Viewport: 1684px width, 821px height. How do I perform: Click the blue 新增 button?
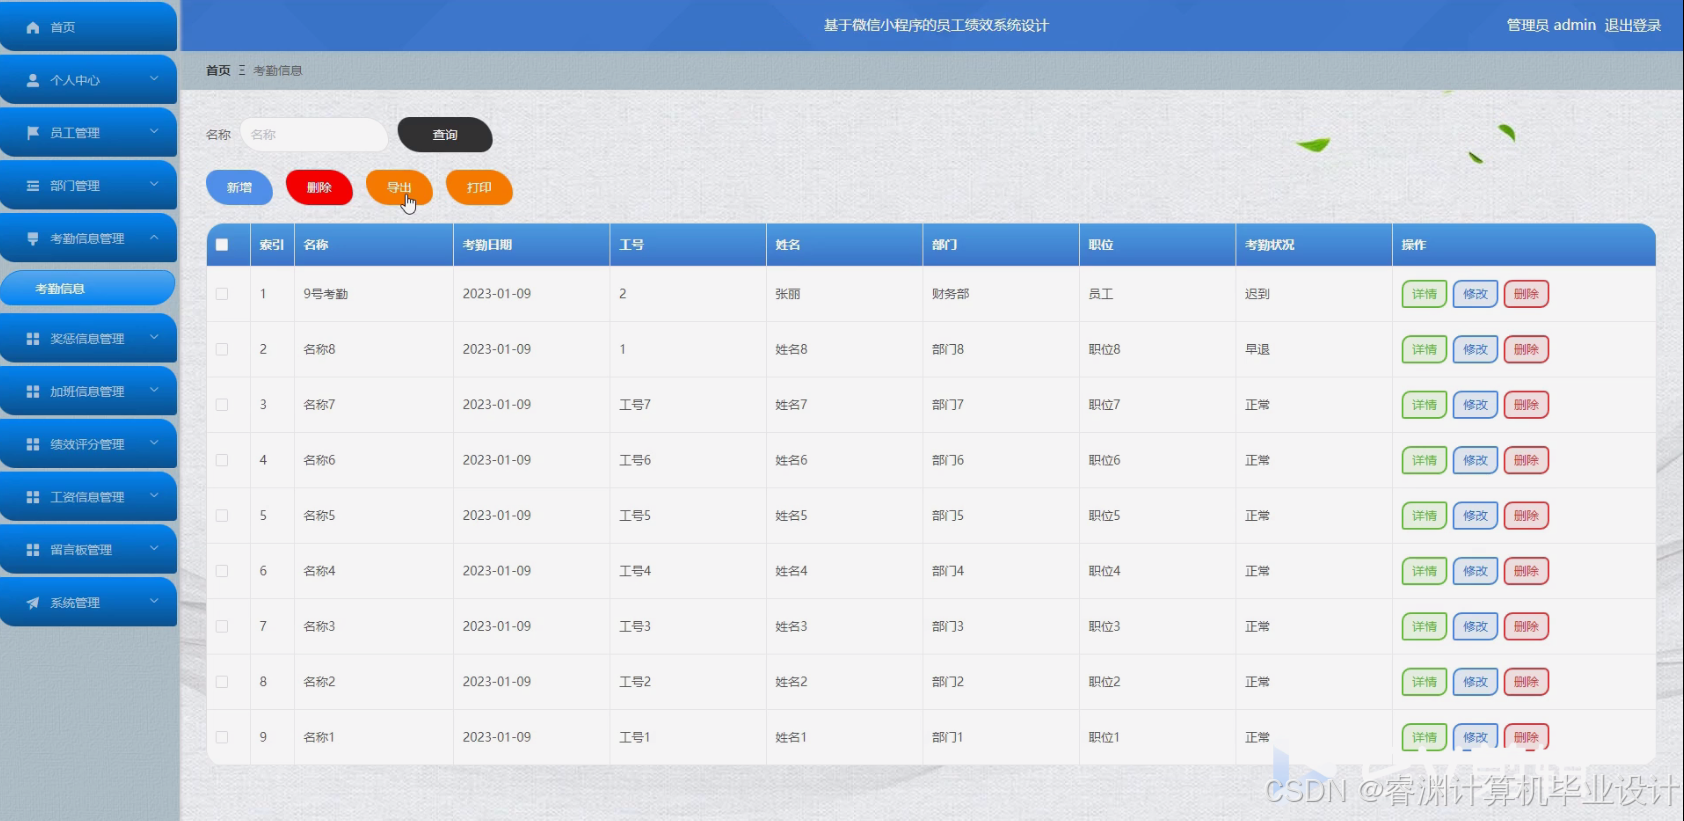tap(239, 187)
